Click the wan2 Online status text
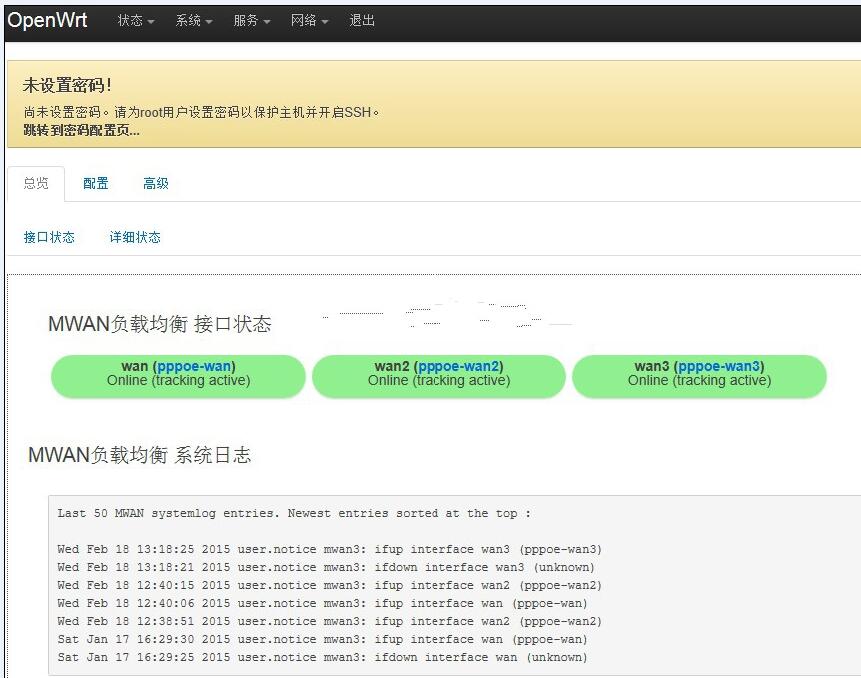Image resolution: width=861 pixels, height=678 pixels. point(439,381)
